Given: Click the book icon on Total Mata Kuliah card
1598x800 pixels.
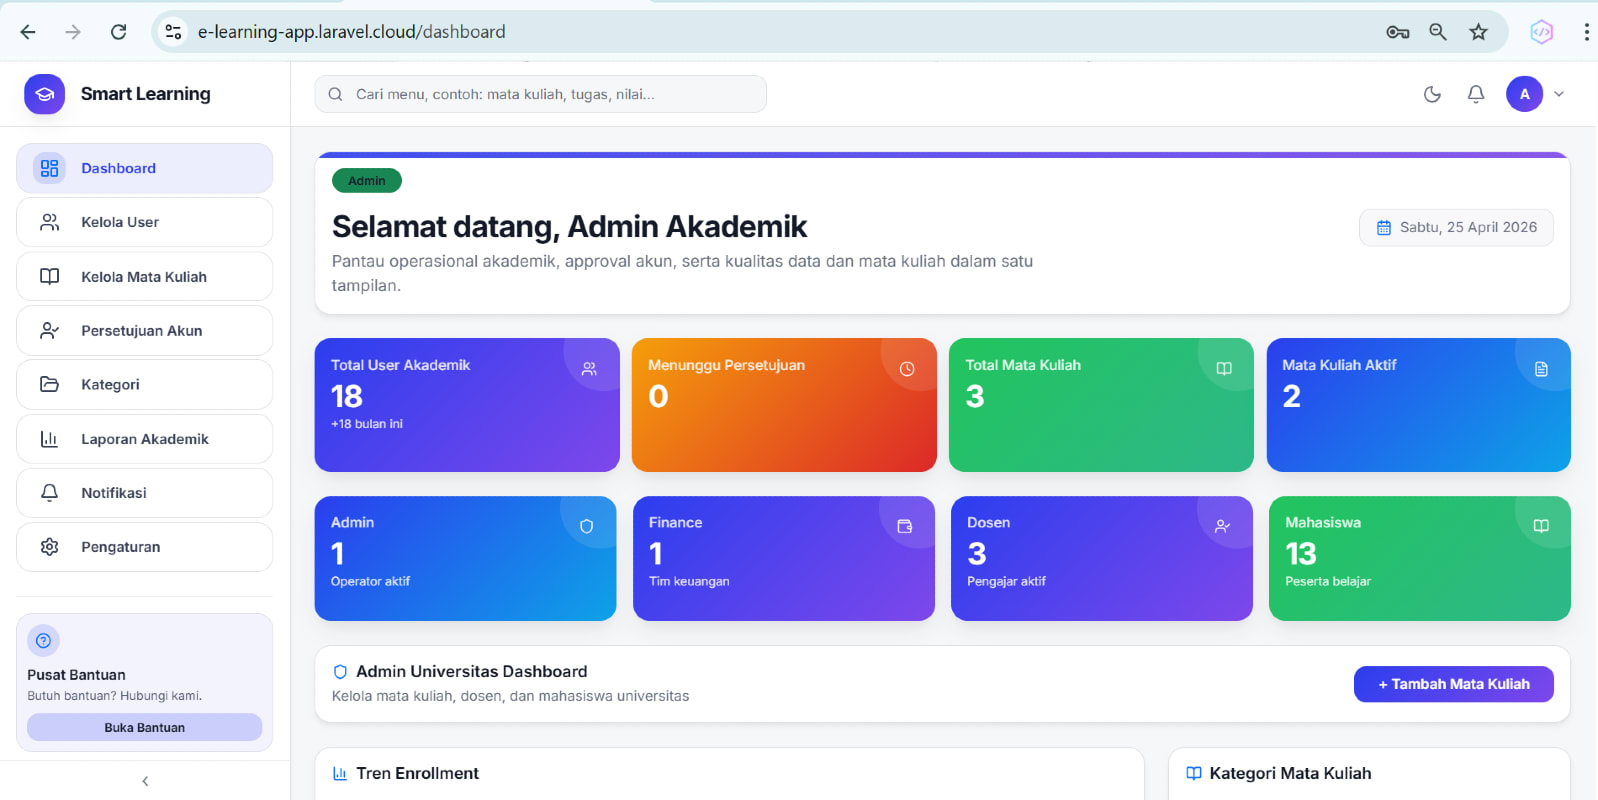Looking at the screenshot, I should coord(1224,369).
